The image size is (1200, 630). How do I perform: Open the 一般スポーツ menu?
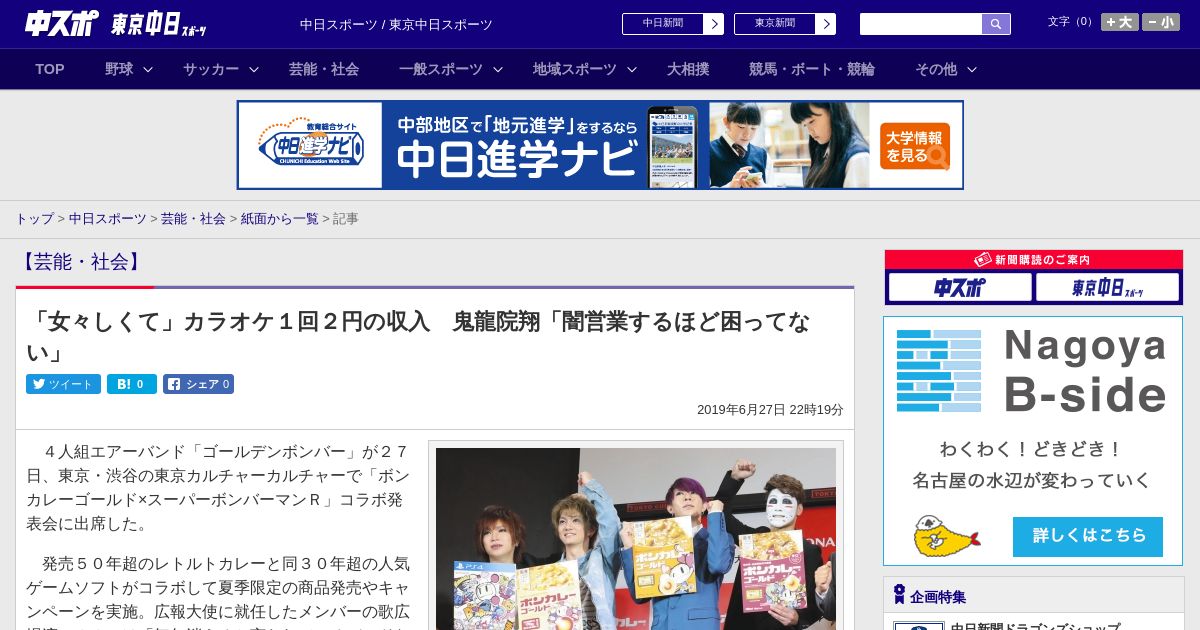pyautogui.click(x=441, y=69)
